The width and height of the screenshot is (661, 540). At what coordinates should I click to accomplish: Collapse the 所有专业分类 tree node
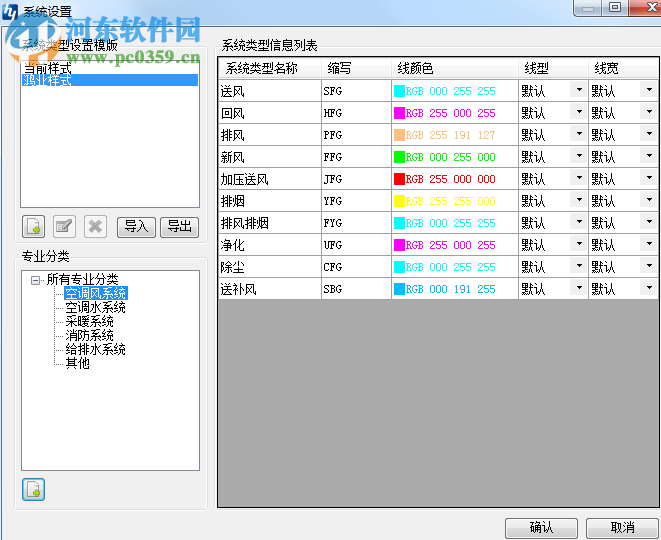pyautogui.click(x=36, y=280)
